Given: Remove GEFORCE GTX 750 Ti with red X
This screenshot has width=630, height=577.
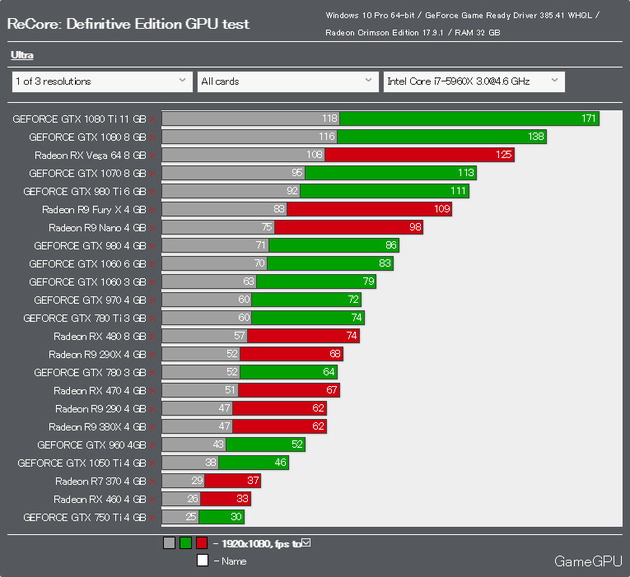Looking at the screenshot, I should tap(152, 518).
